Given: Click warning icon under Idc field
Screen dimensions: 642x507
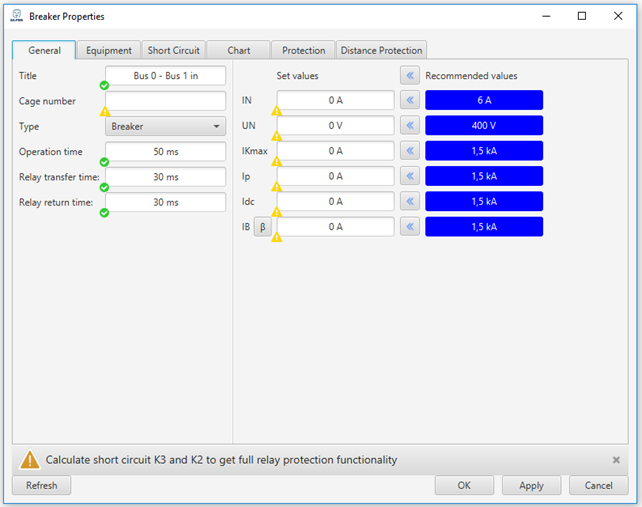Looking at the screenshot, I should [x=277, y=212].
